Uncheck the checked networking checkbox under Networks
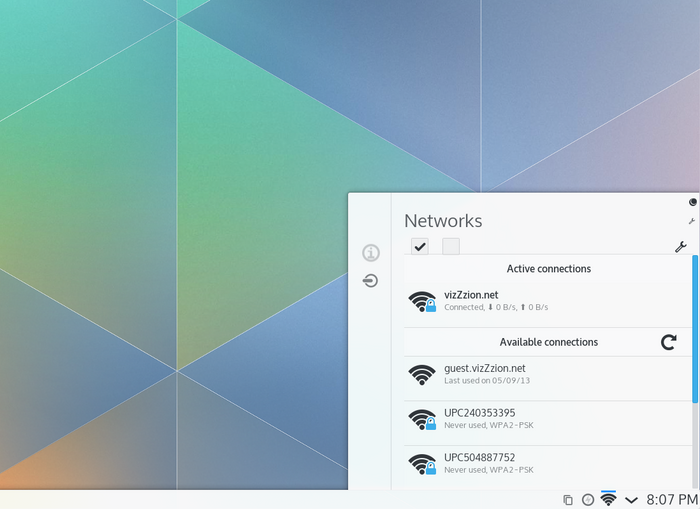Viewport: 700px width, 509px height. pos(420,246)
